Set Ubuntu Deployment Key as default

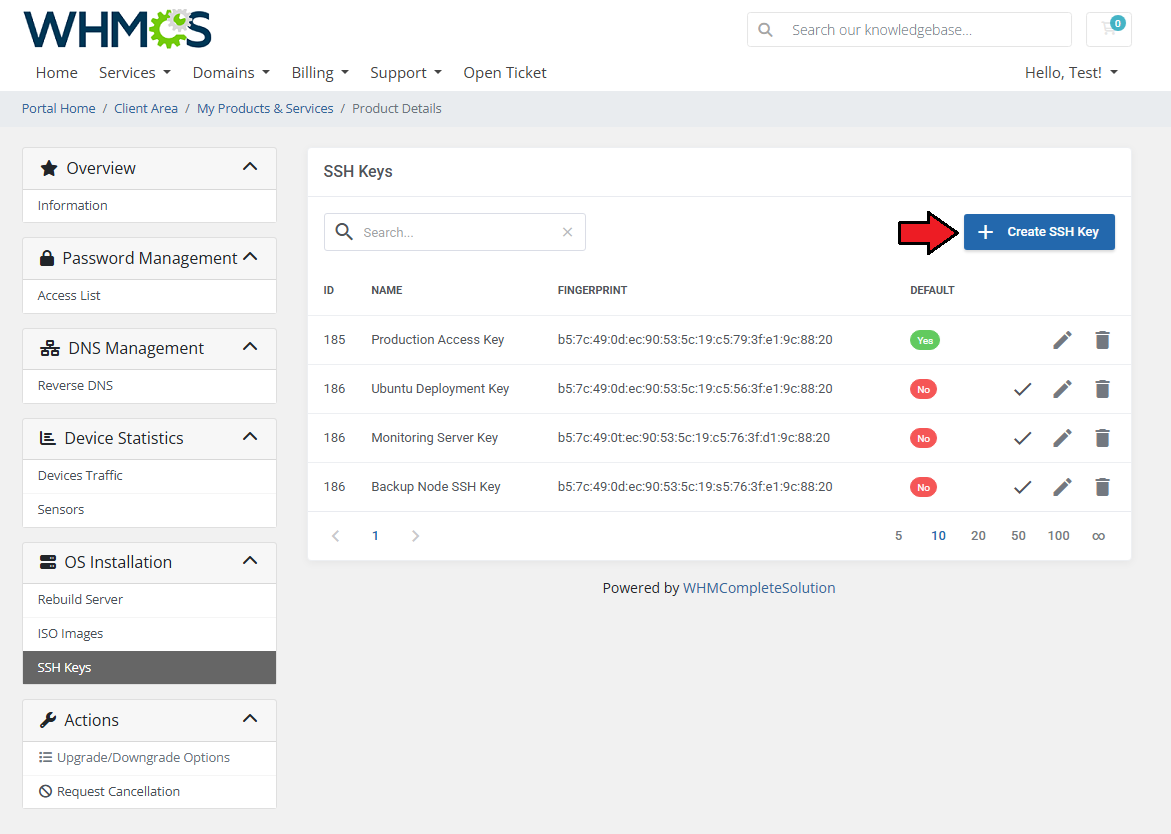(1022, 389)
